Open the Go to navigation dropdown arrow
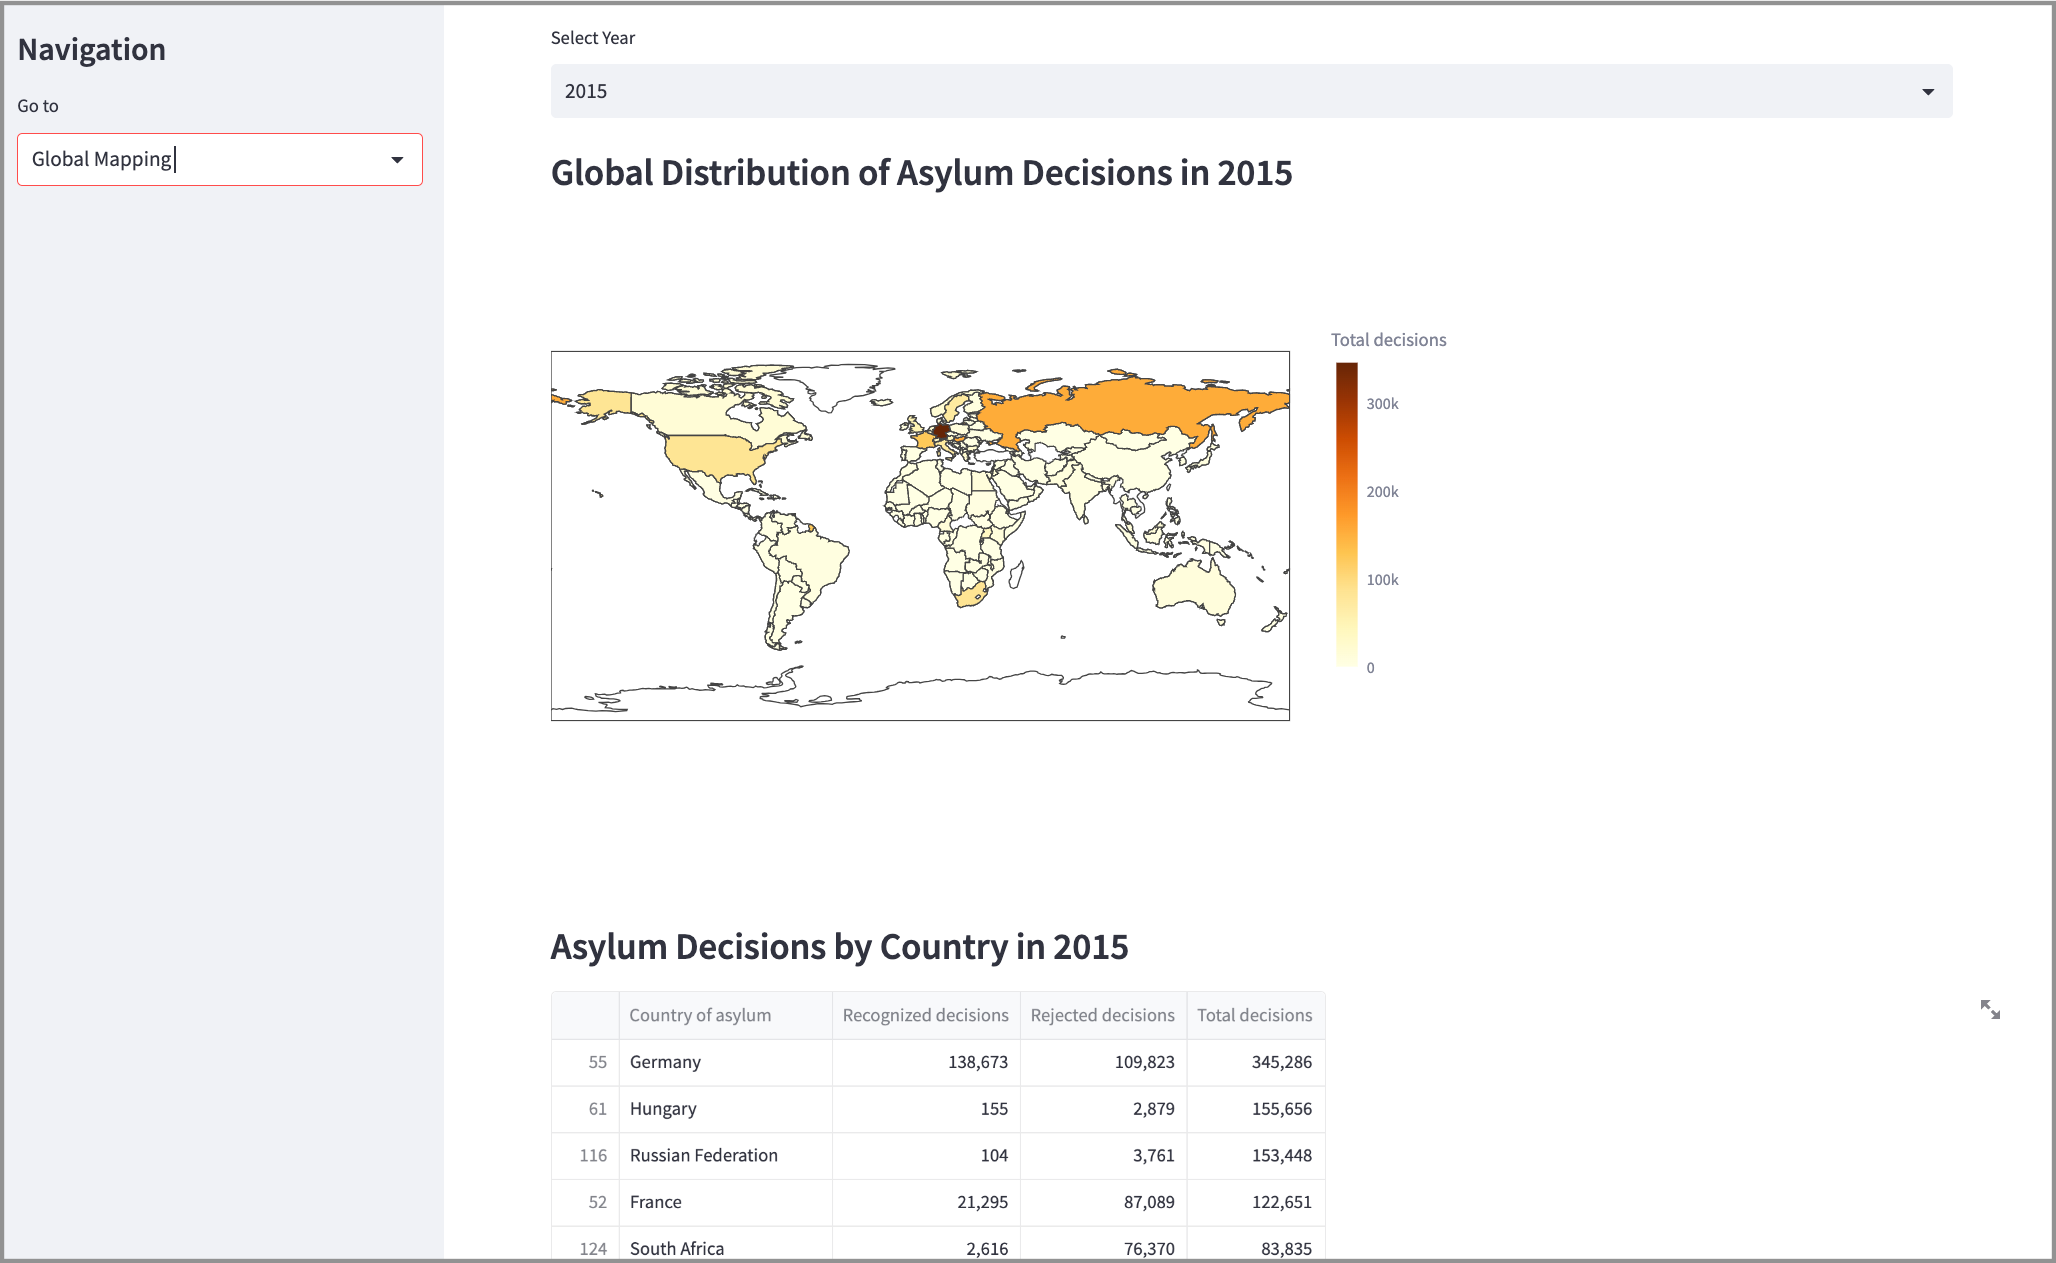Screen dimensions: 2056x1263 397,160
